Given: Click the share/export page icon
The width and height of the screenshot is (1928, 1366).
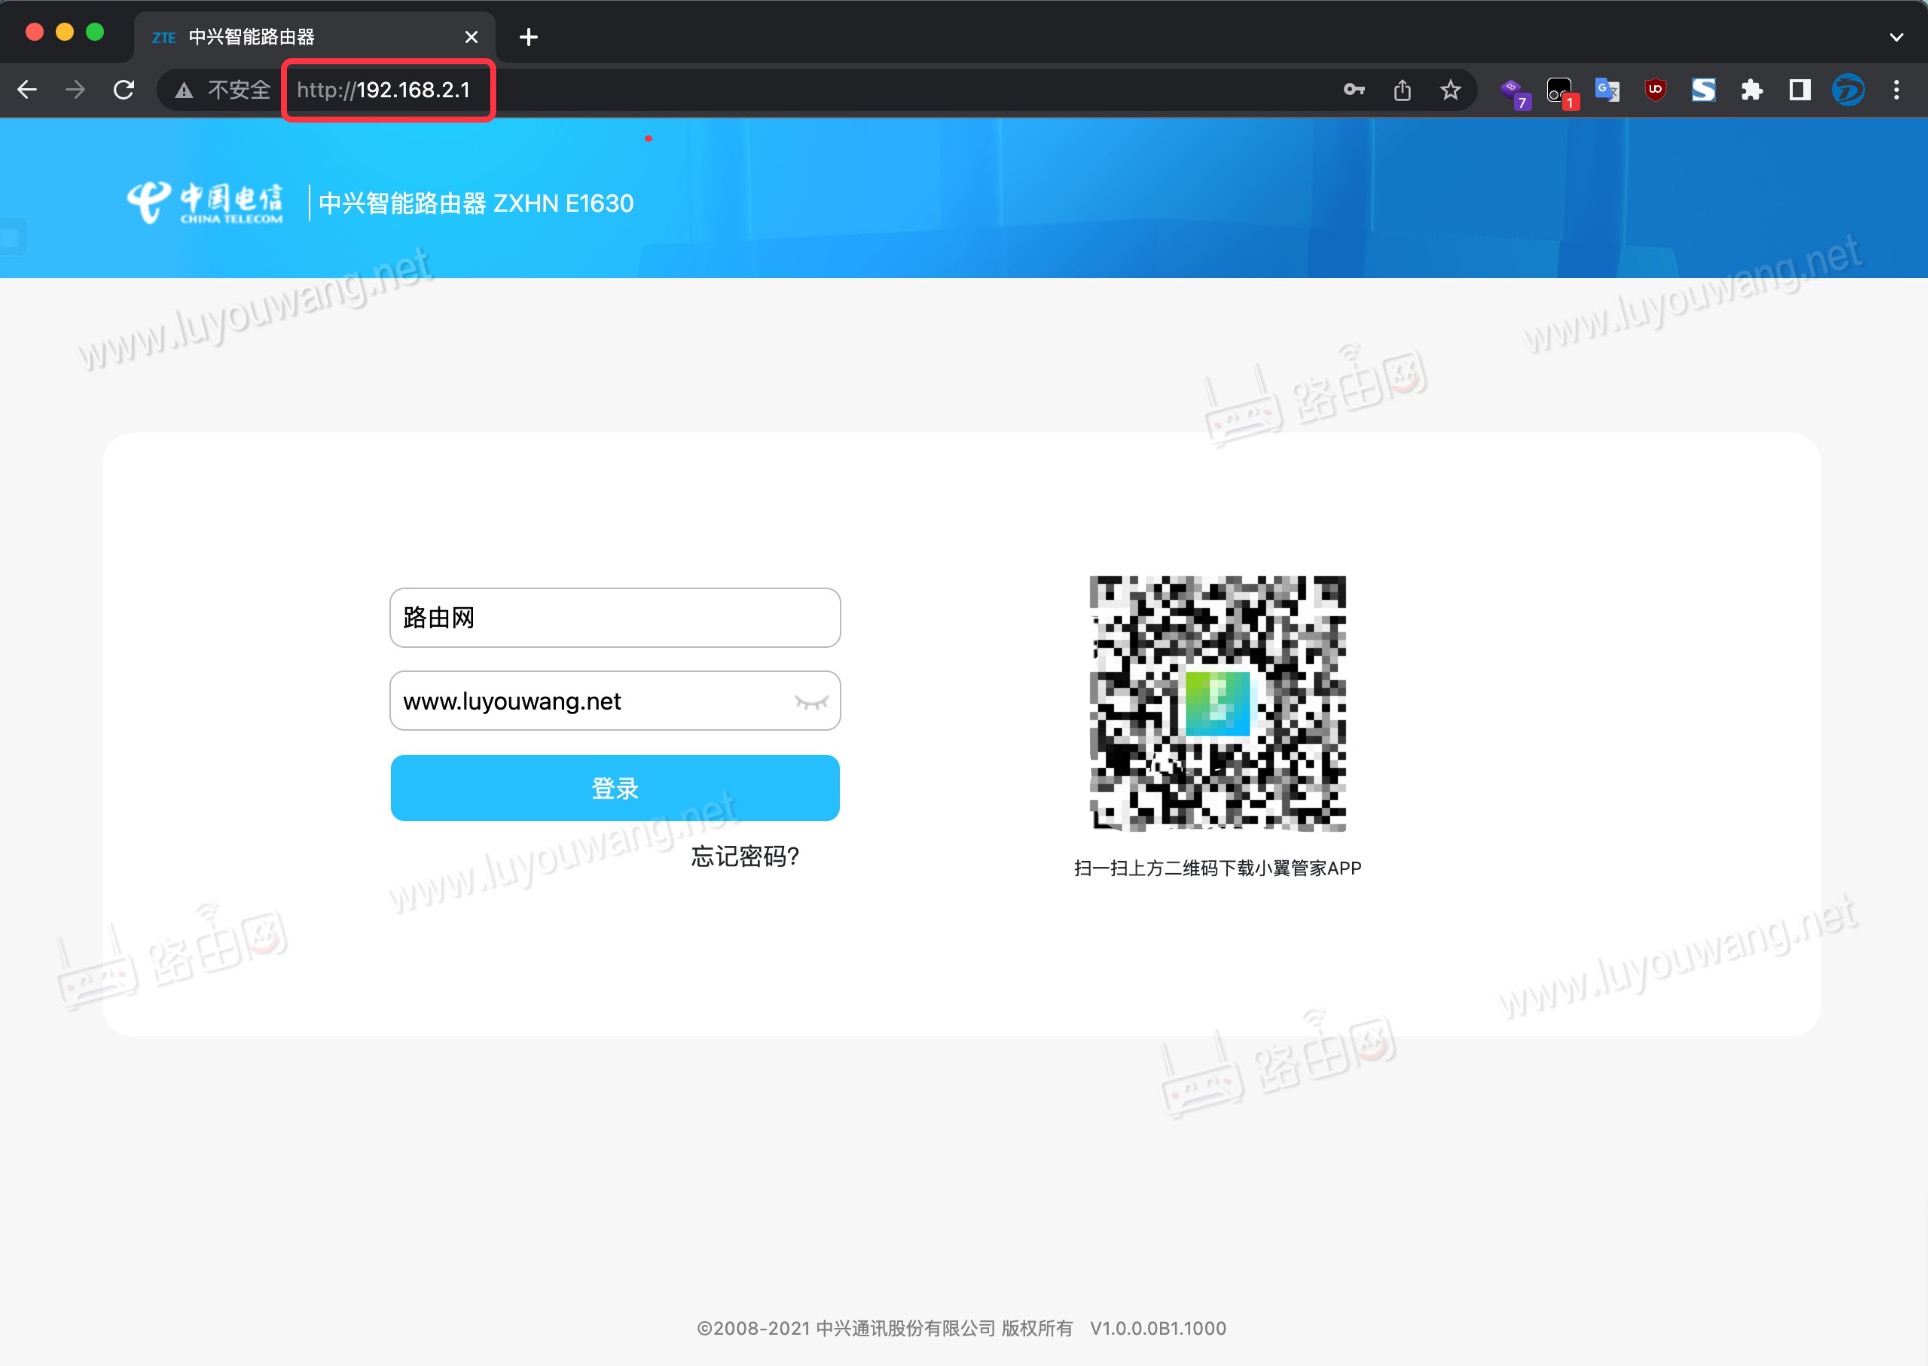Looking at the screenshot, I should 1402,90.
